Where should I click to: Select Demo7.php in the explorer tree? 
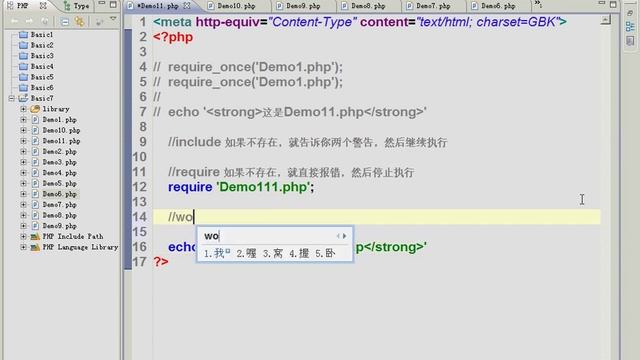pyautogui.click(x=60, y=204)
